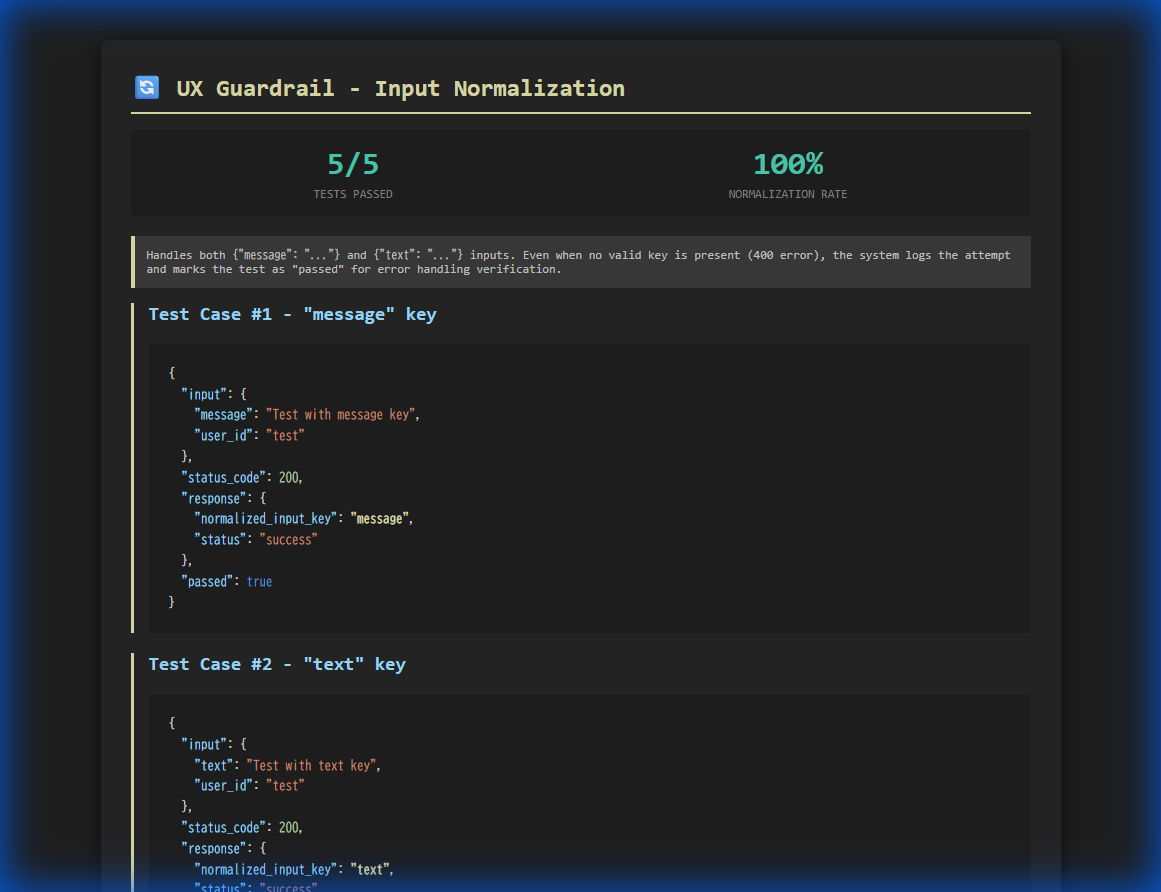Image resolution: width=1161 pixels, height=892 pixels.
Task: Click the "success" status value in Test Case #1
Action: tap(288, 539)
